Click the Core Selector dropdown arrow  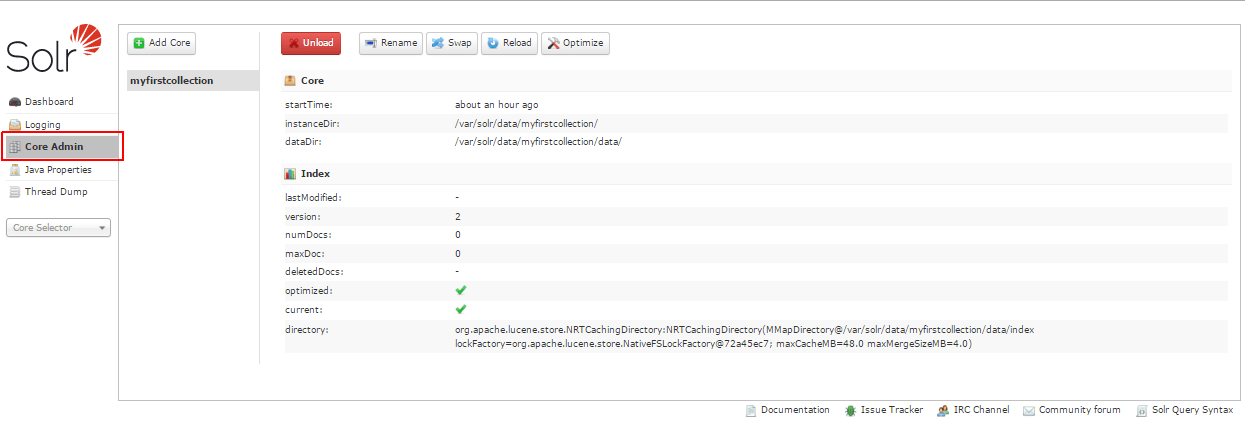point(102,228)
